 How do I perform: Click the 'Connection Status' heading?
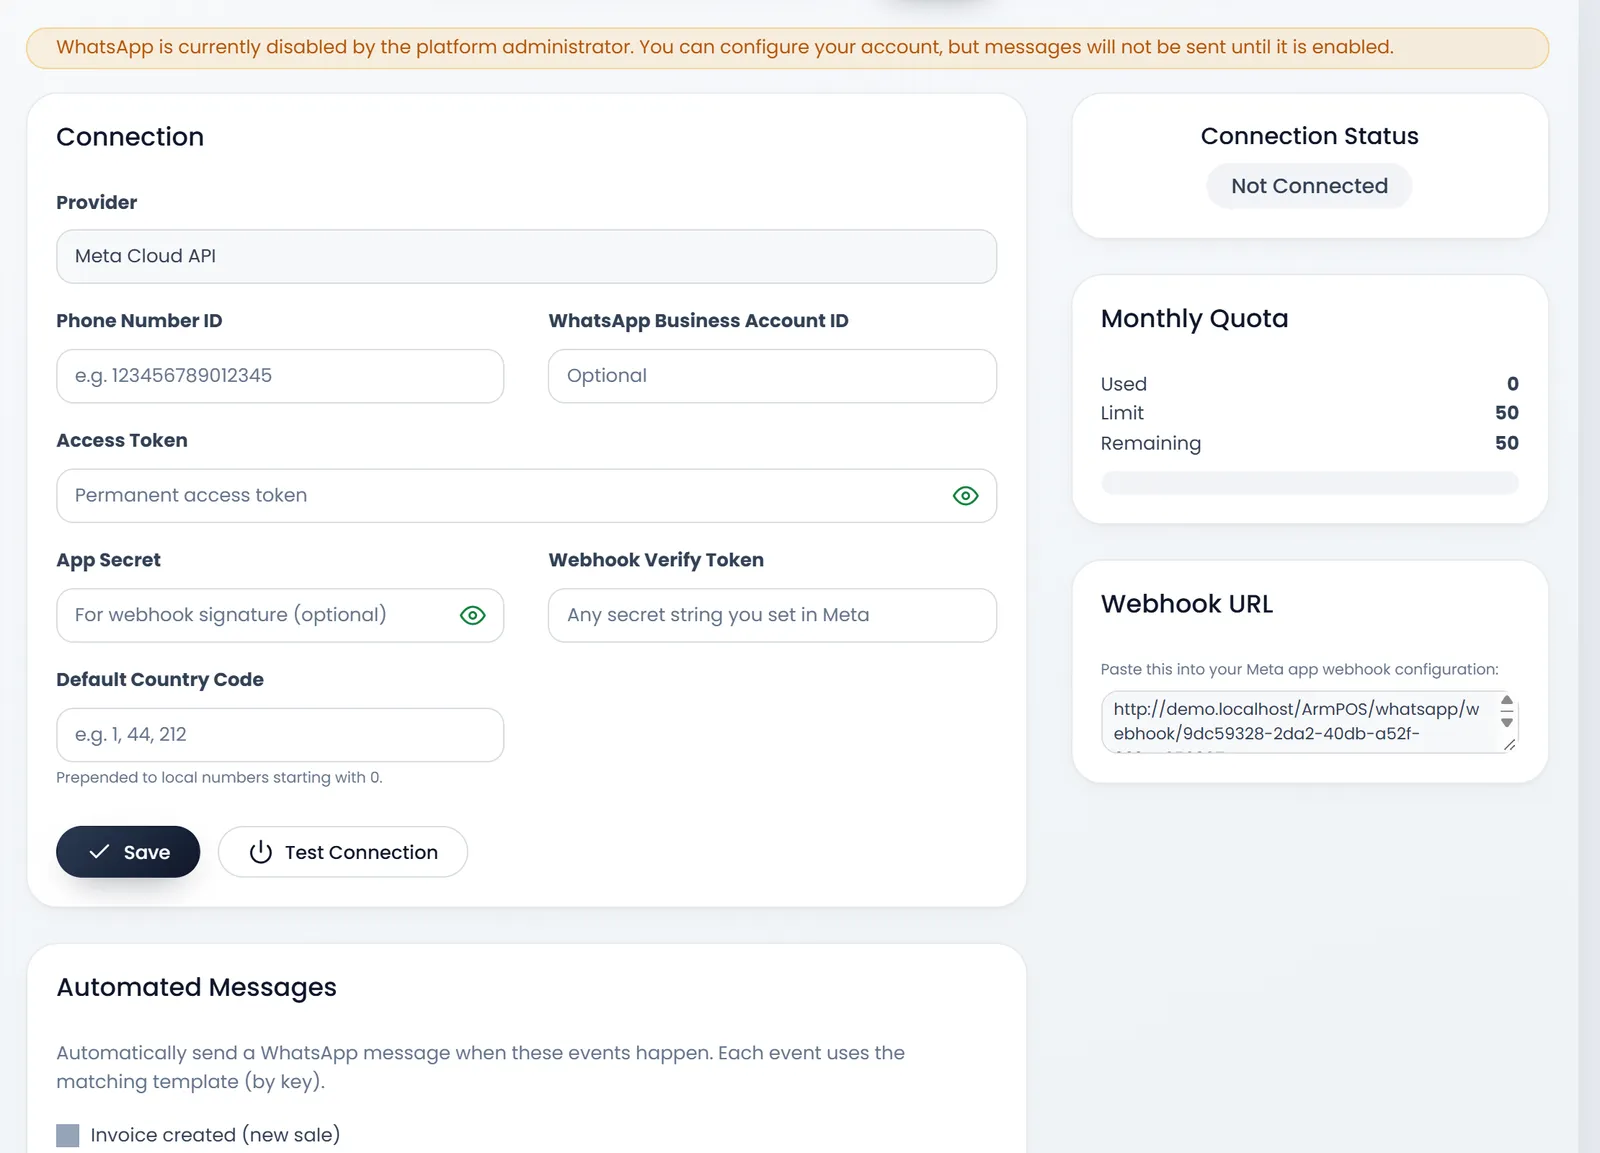pos(1309,136)
